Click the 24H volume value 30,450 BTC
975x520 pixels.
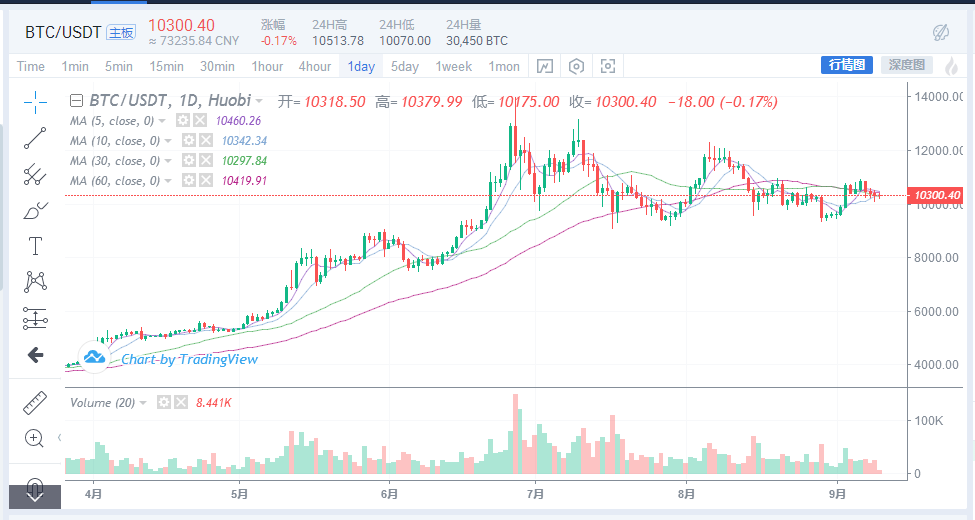[477, 41]
